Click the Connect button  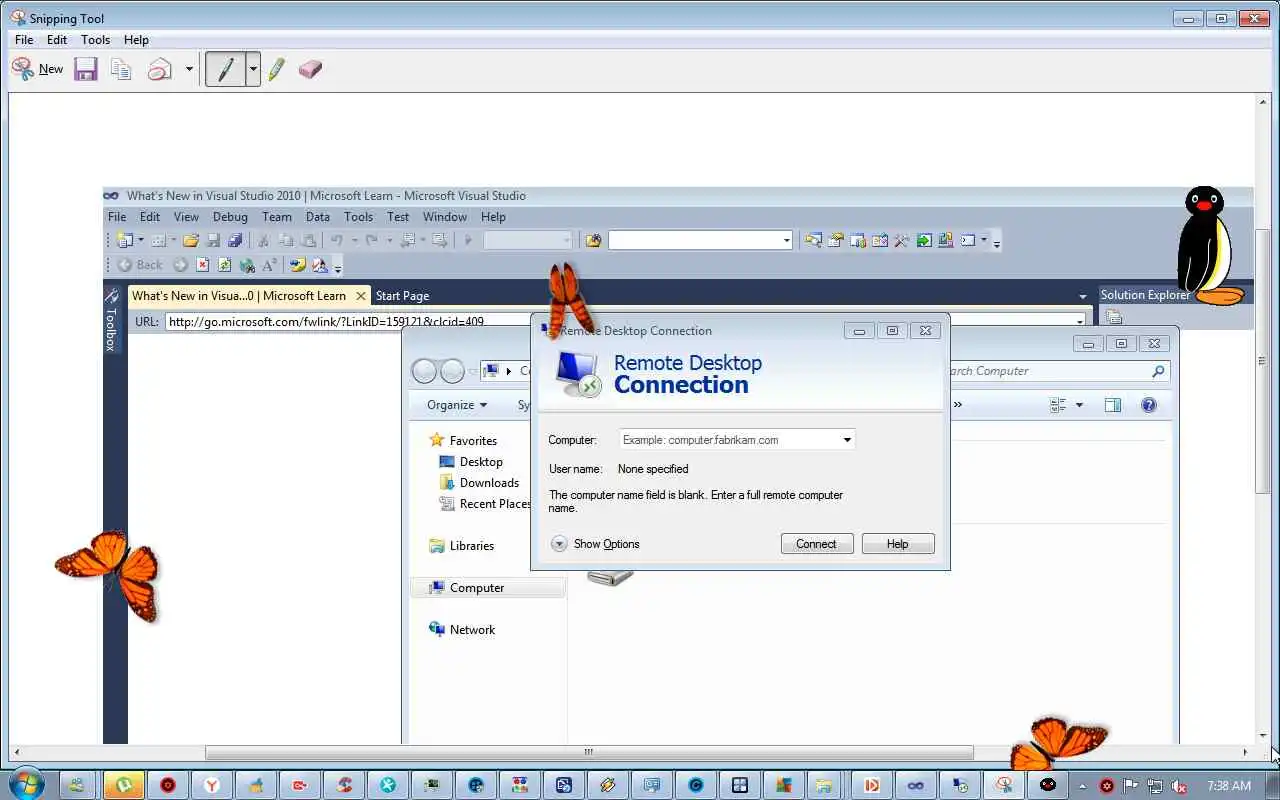816,544
